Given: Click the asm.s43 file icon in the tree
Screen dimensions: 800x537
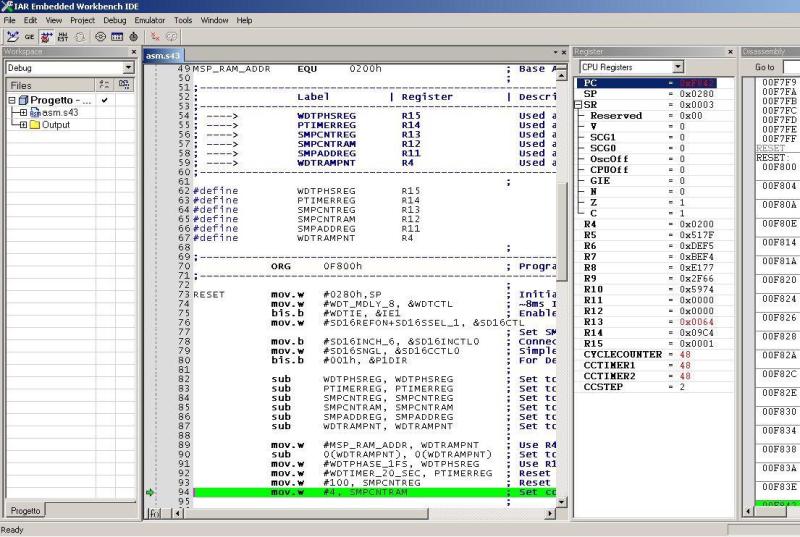Looking at the screenshot, I should (35, 113).
